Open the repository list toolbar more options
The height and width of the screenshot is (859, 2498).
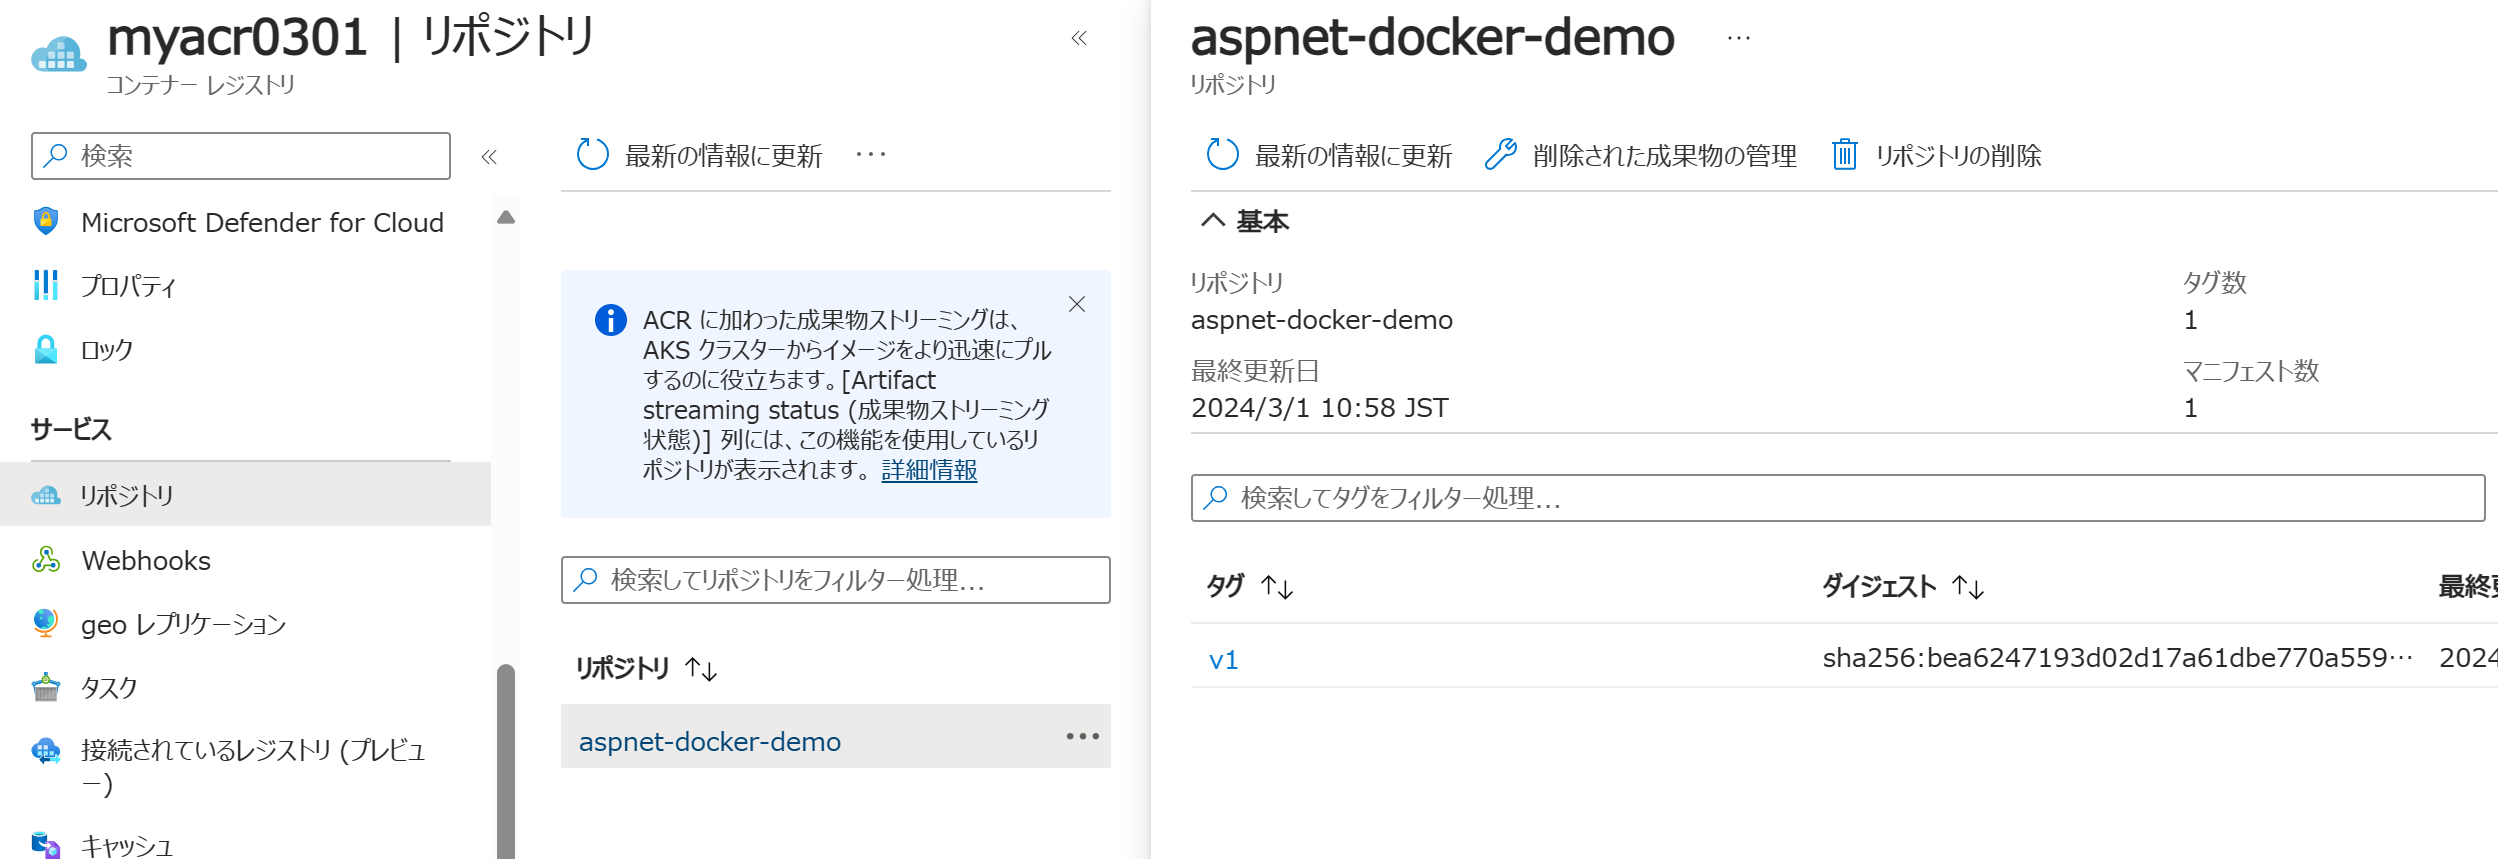coord(871,155)
